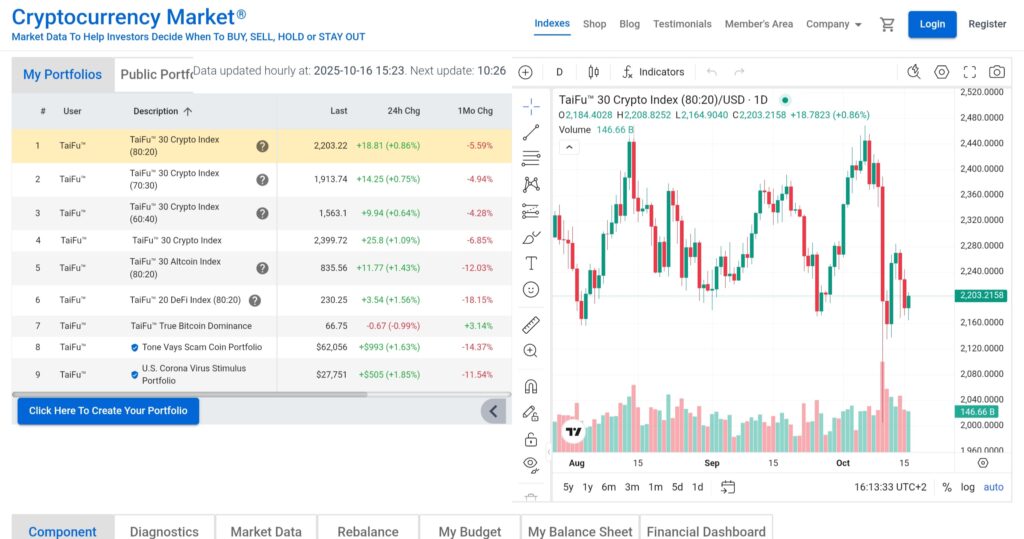Open the D interval dropdown

point(559,72)
